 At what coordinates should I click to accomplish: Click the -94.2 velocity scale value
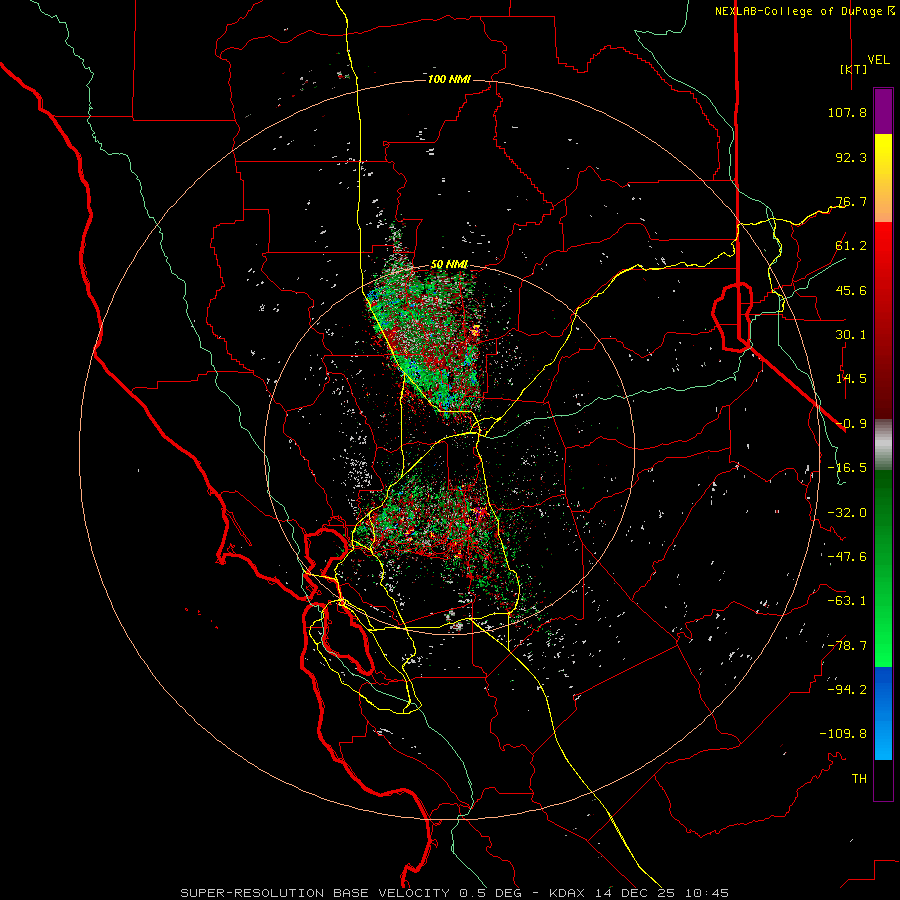point(847,690)
